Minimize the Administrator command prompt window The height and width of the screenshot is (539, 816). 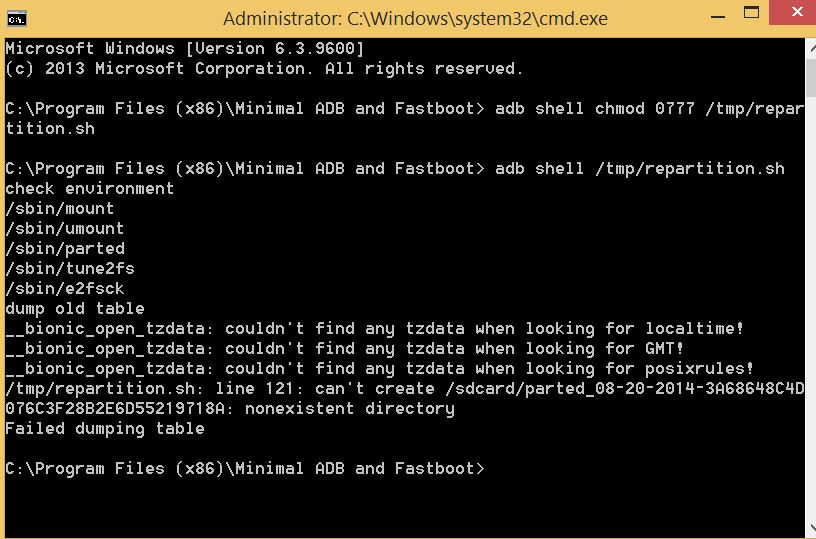tap(718, 17)
